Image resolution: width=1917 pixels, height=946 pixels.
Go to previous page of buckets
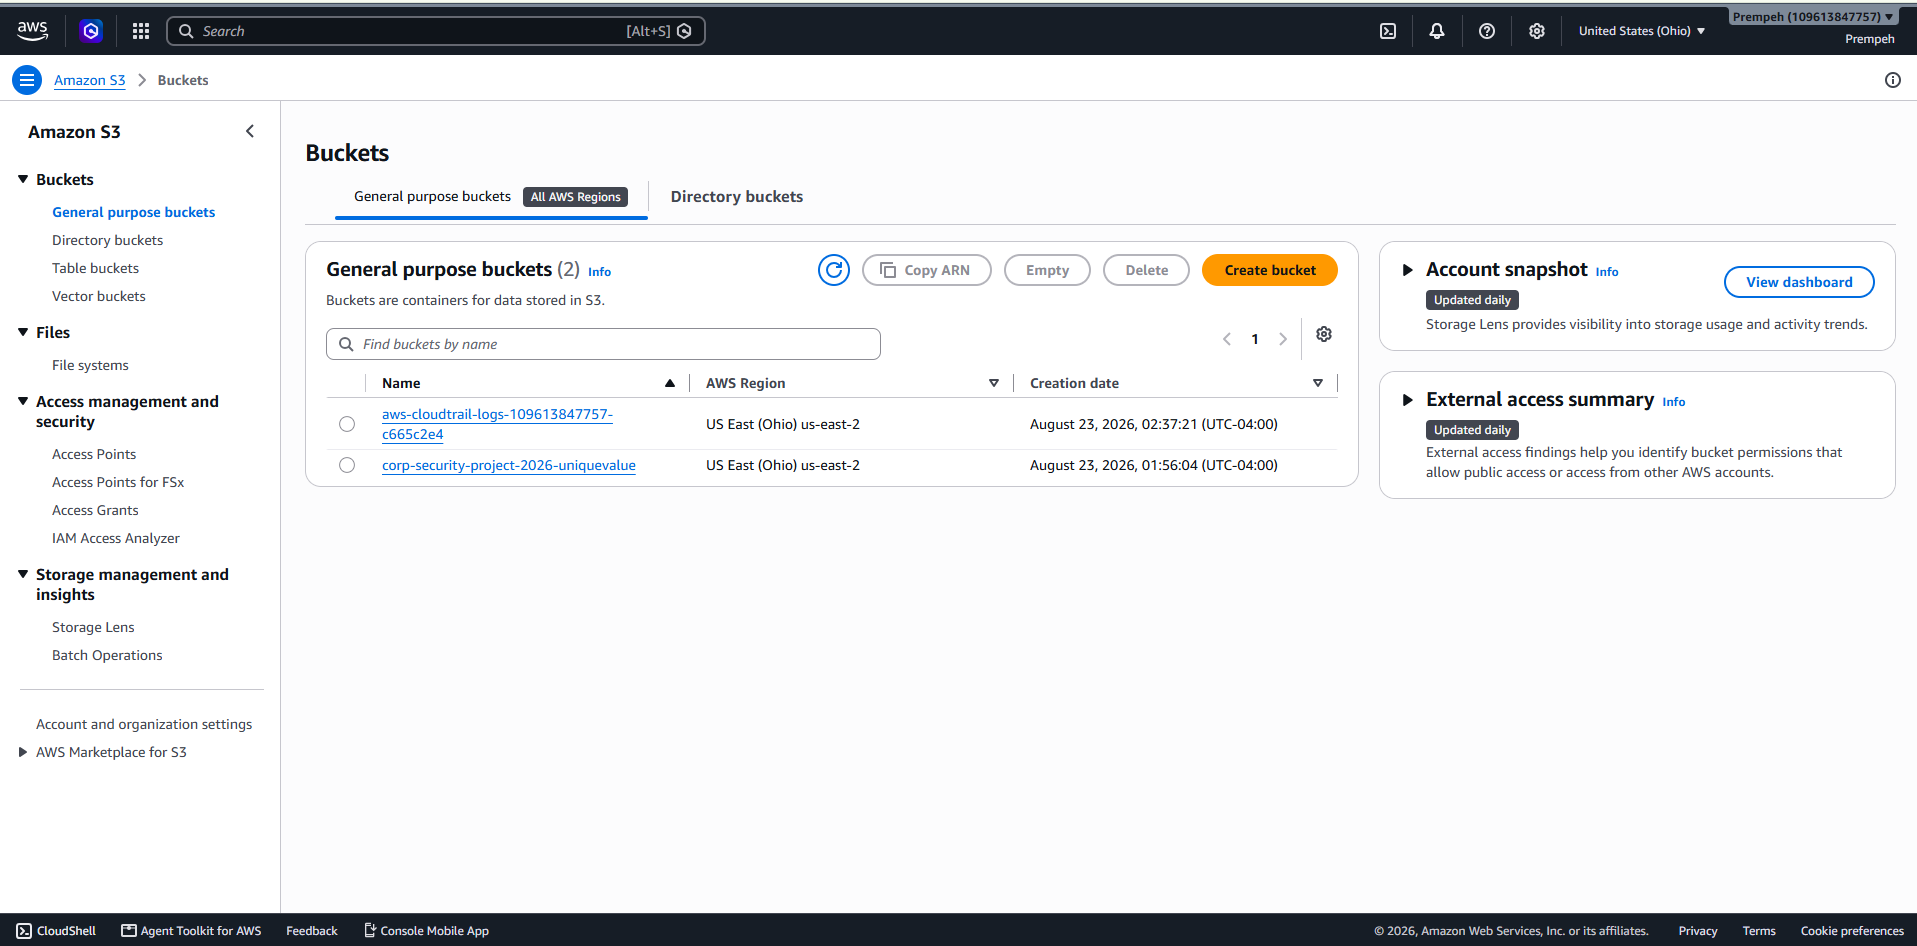coord(1227,339)
